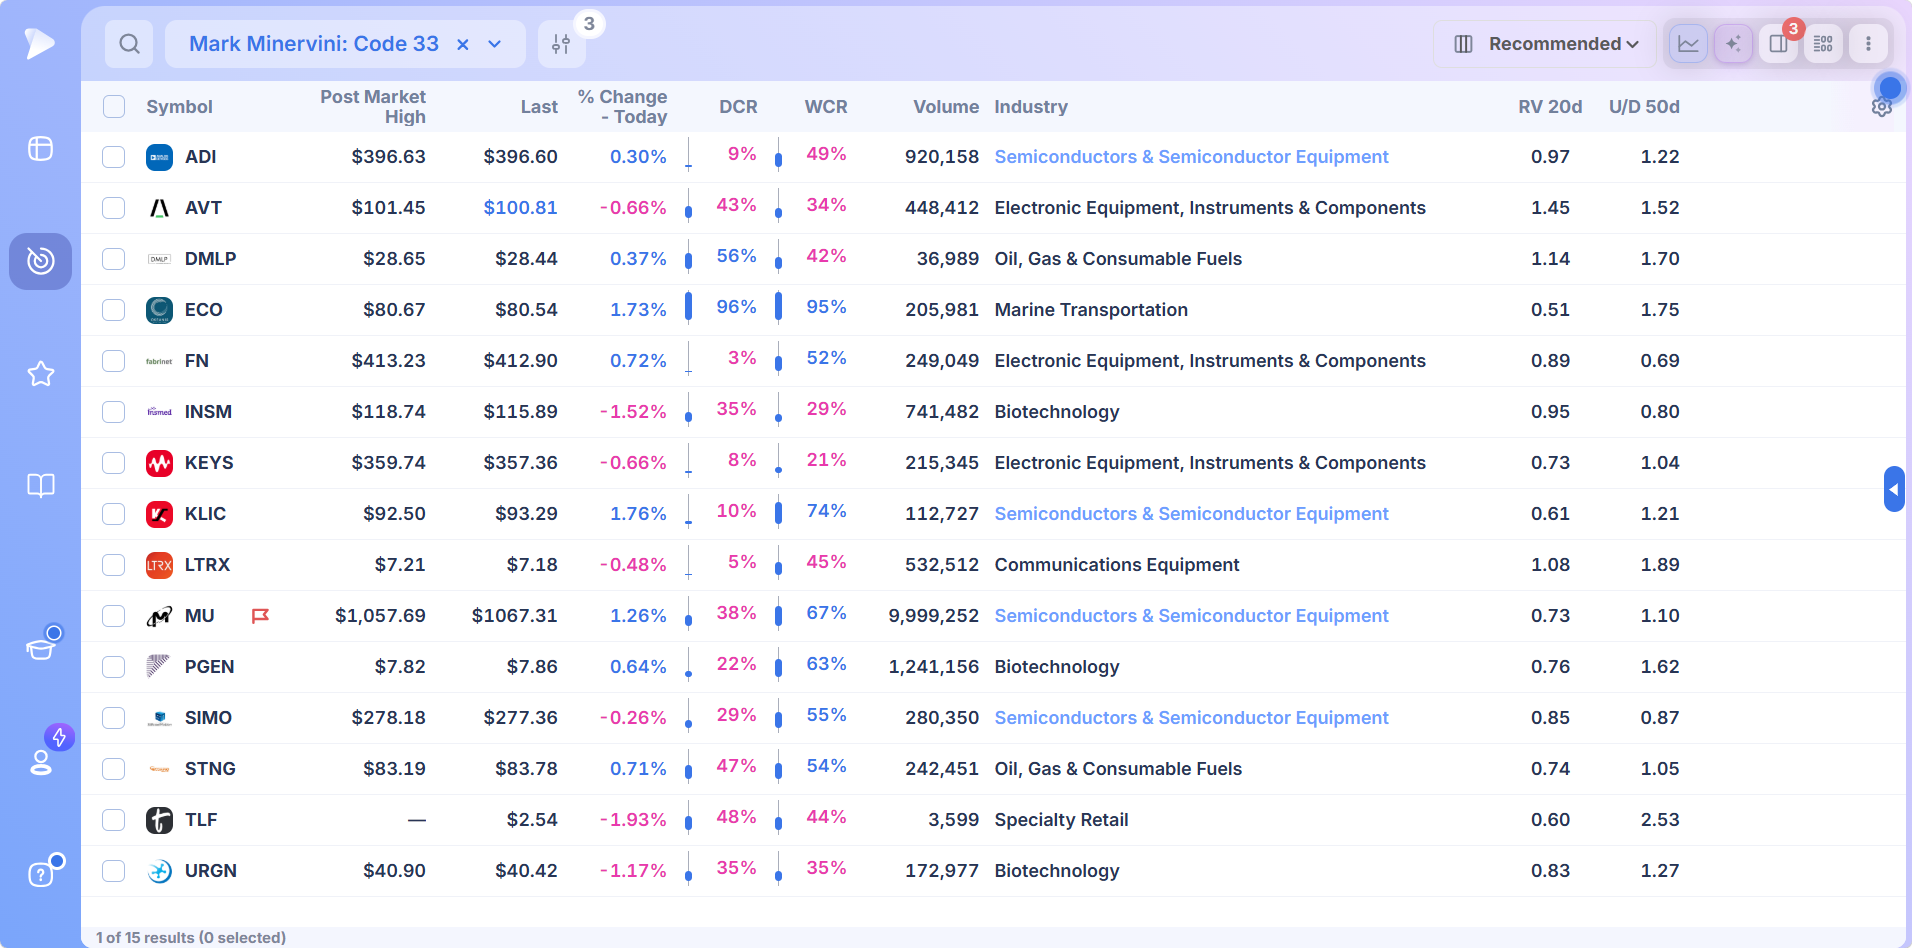Open the three-dot more options menu
Image resolution: width=1912 pixels, height=948 pixels.
point(1868,44)
